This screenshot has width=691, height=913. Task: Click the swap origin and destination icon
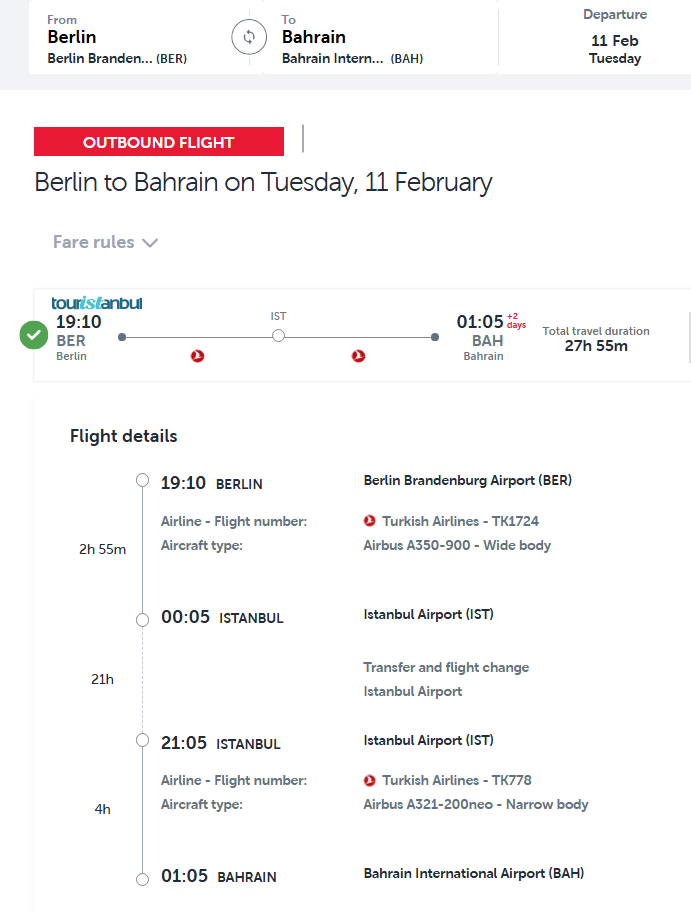click(249, 38)
